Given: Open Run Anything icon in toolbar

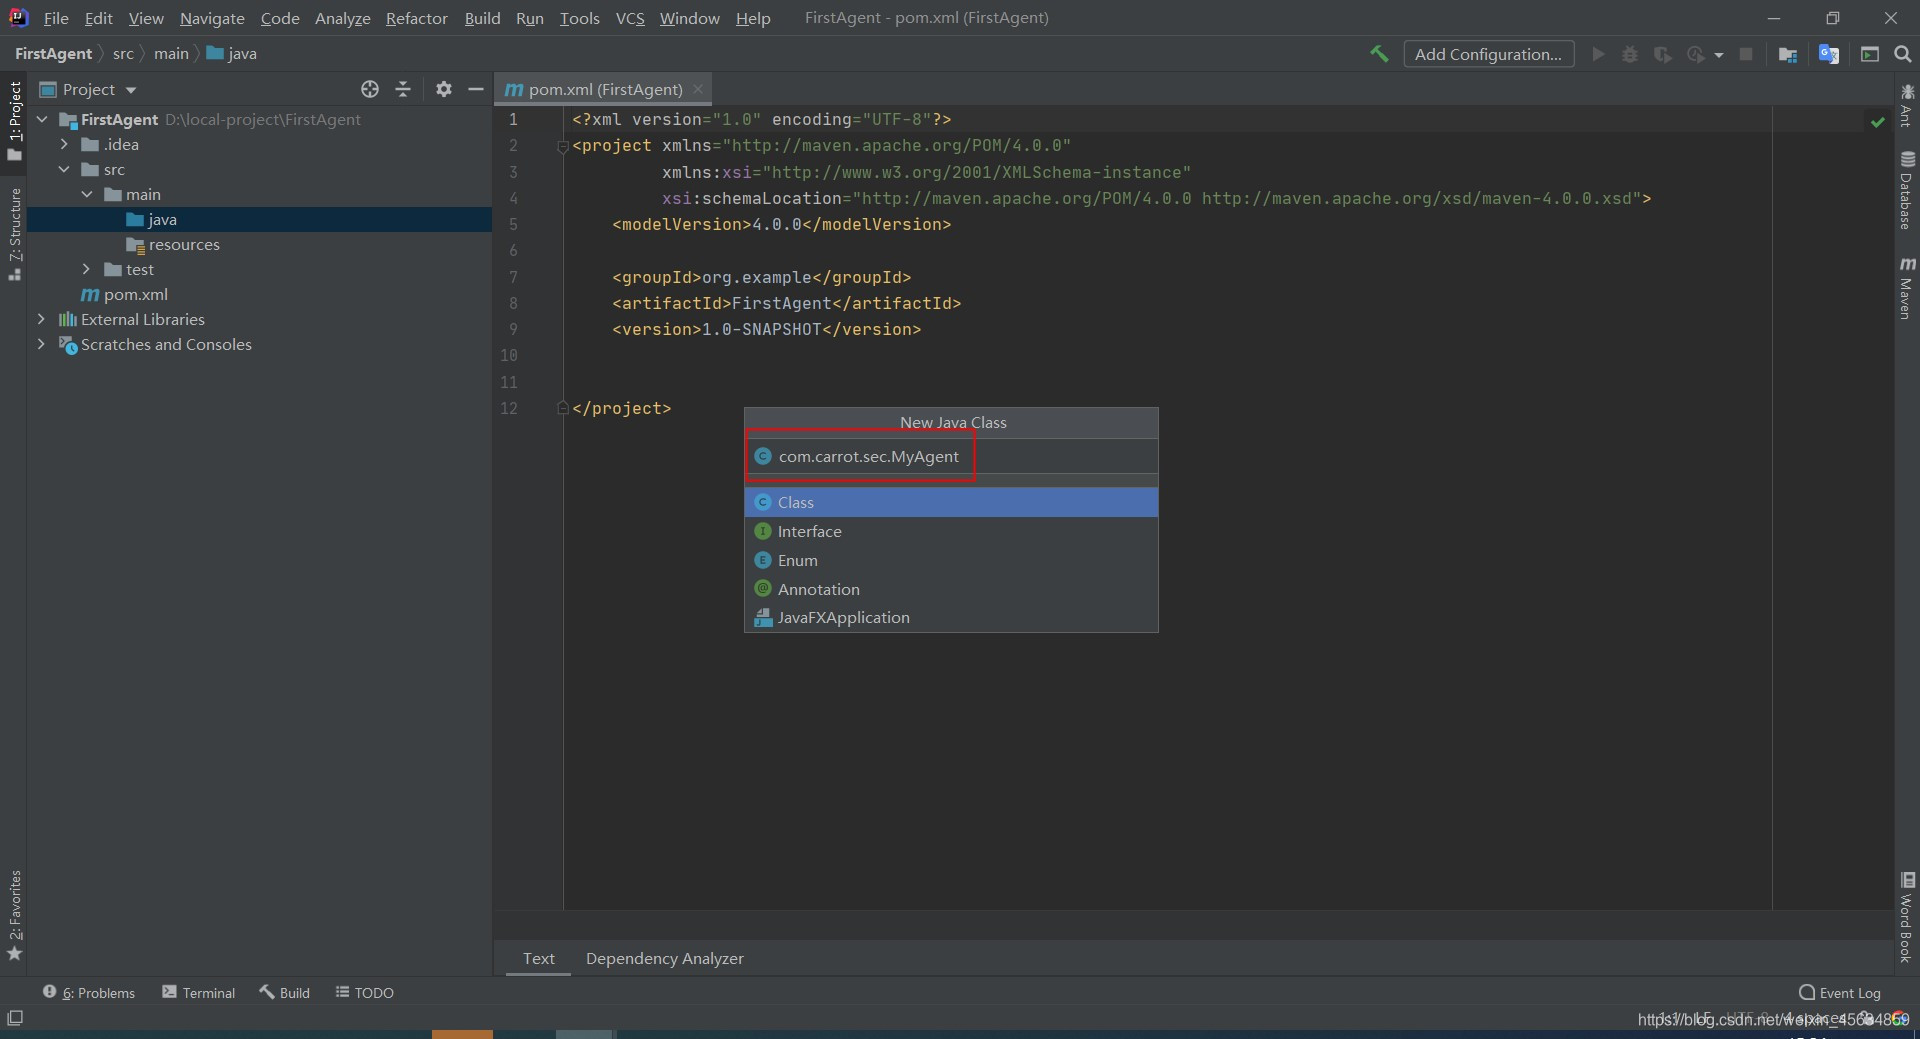Looking at the screenshot, I should tap(1870, 54).
